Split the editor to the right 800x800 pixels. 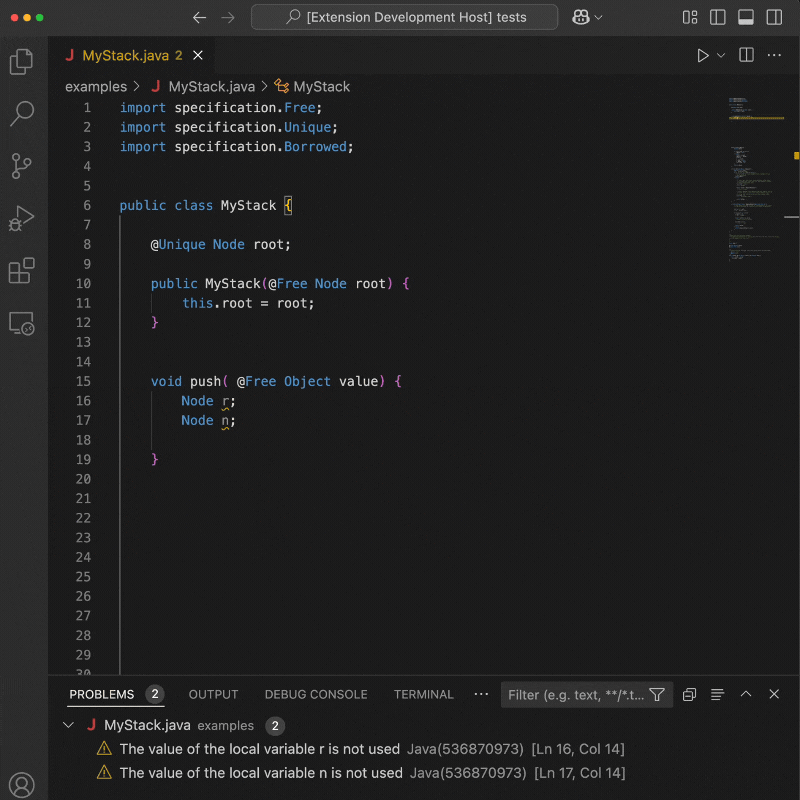[x=746, y=55]
